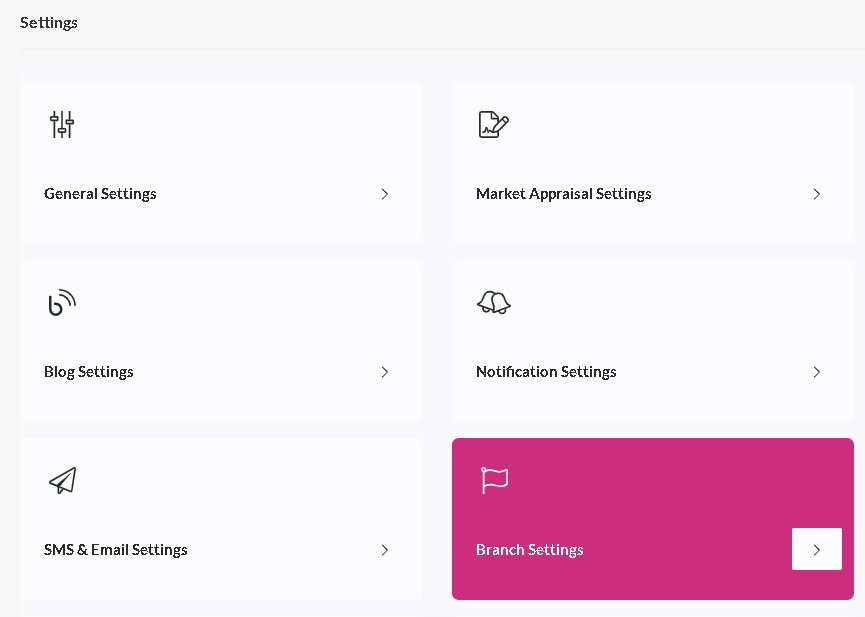This screenshot has height=617, width=865.
Task: Click the Settings page heading
Action: [49, 23]
